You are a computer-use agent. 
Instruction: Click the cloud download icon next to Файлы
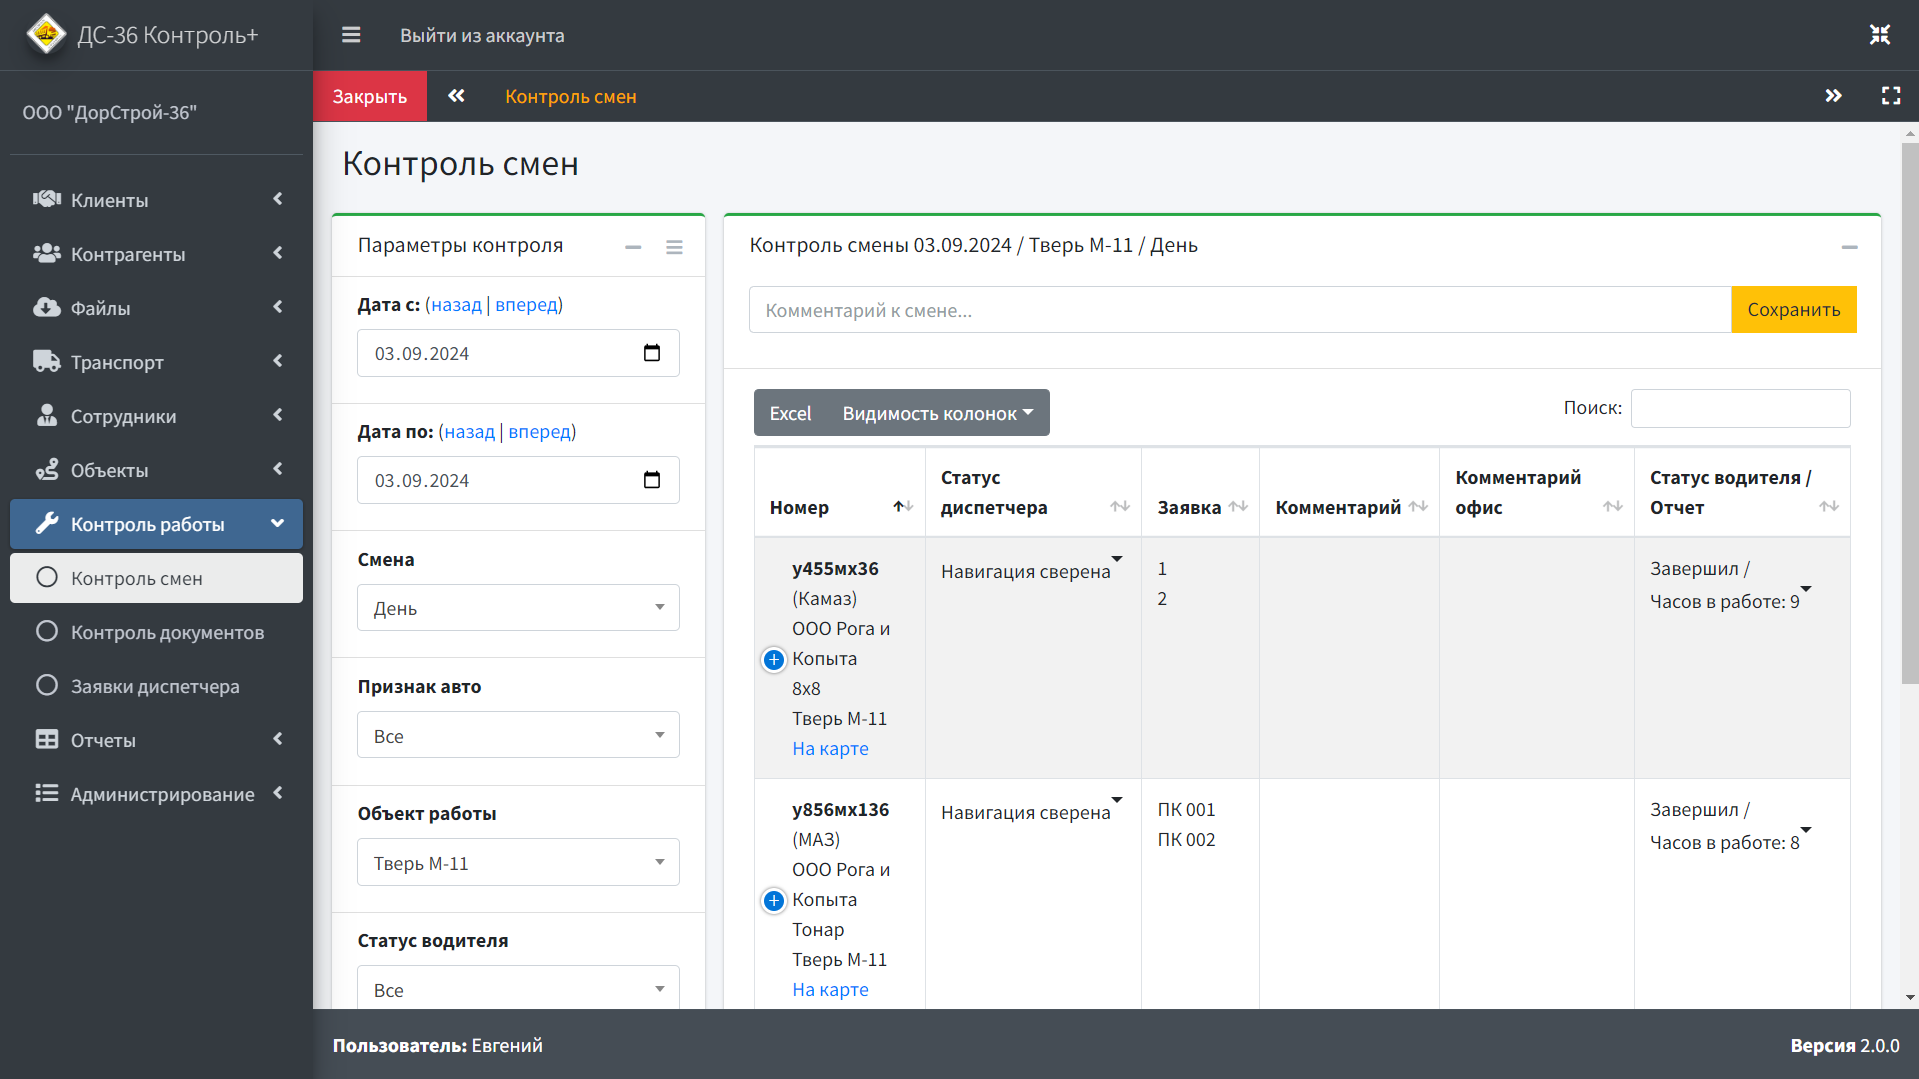click(x=47, y=307)
